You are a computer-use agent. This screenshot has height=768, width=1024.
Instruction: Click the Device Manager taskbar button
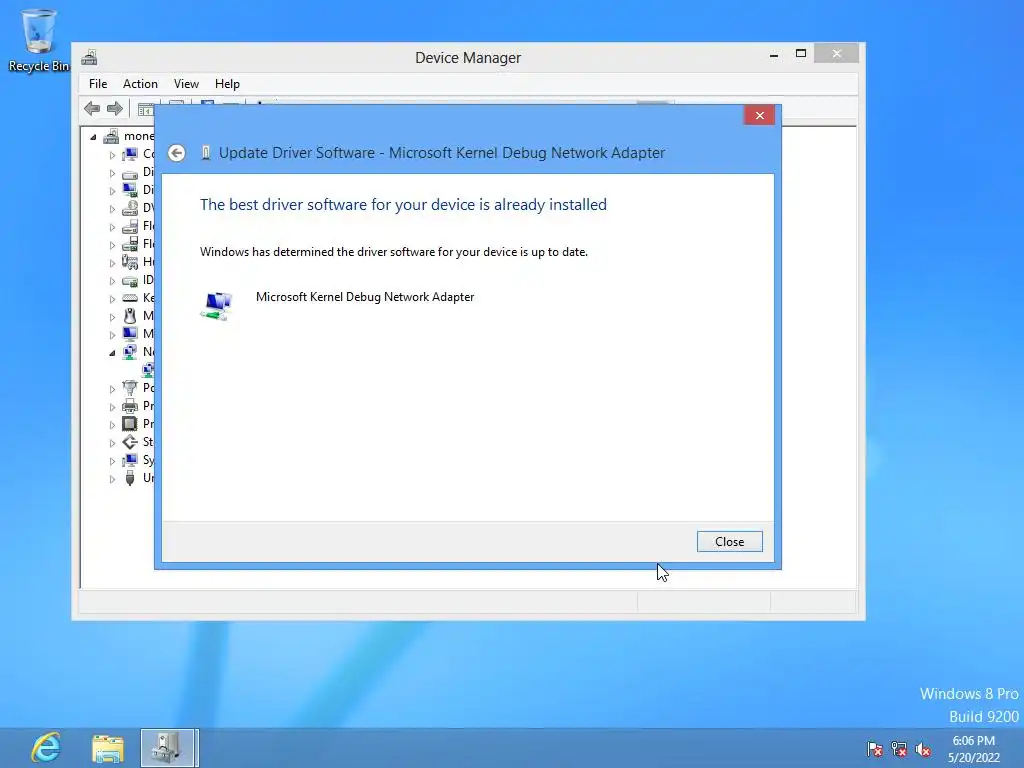[169, 748]
